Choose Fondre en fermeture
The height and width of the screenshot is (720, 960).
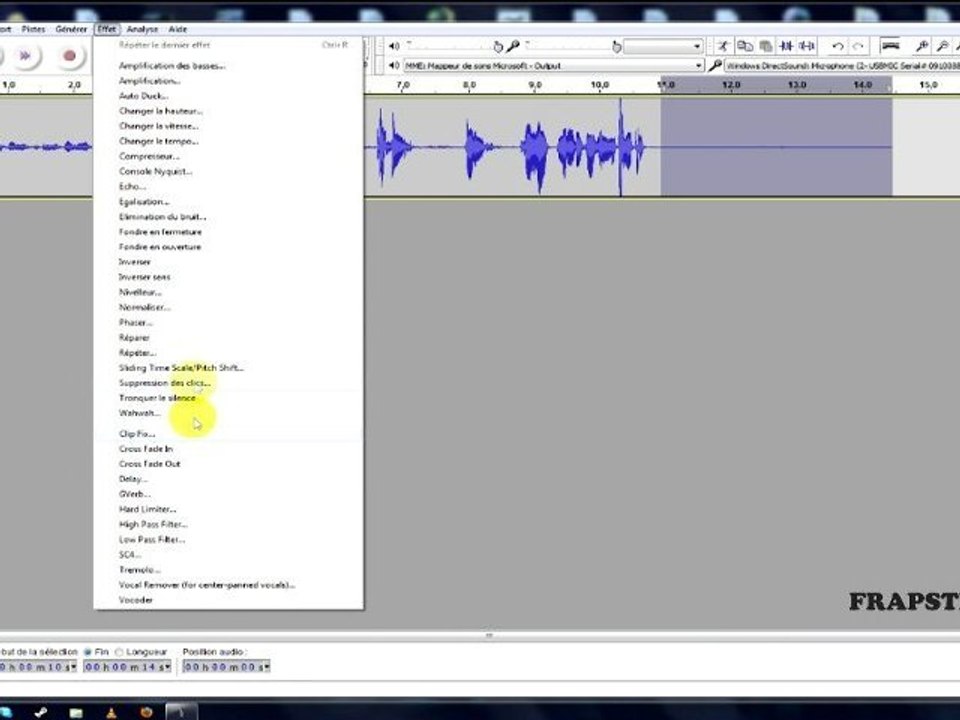[x=228, y=231]
